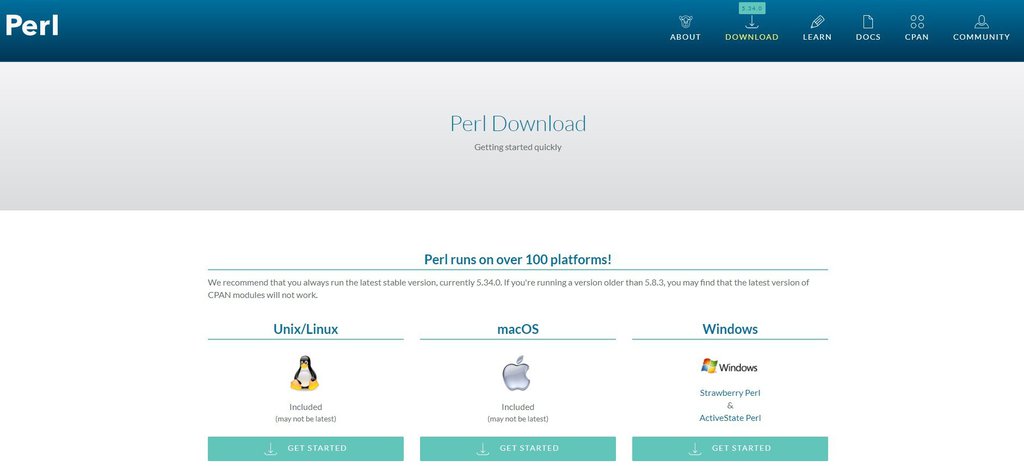Click the Download arrow icon in navigation
This screenshot has width=1024, height=466.
[x=752, y=22]
